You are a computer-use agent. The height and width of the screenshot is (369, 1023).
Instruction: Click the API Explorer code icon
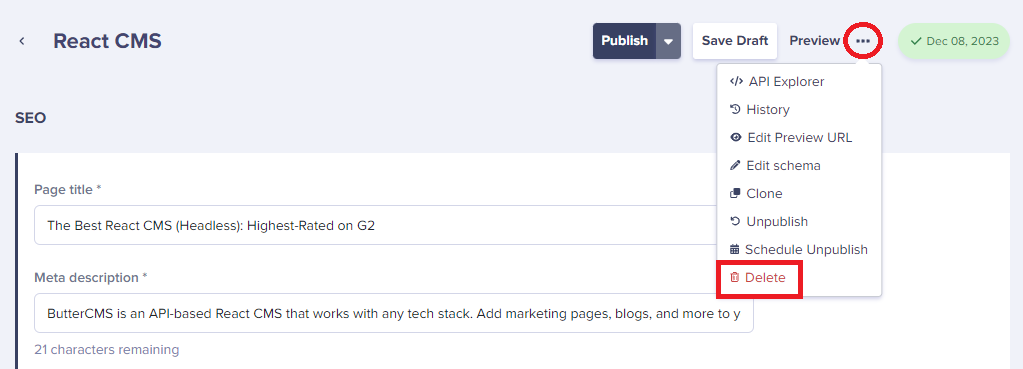tap(736, 81)
